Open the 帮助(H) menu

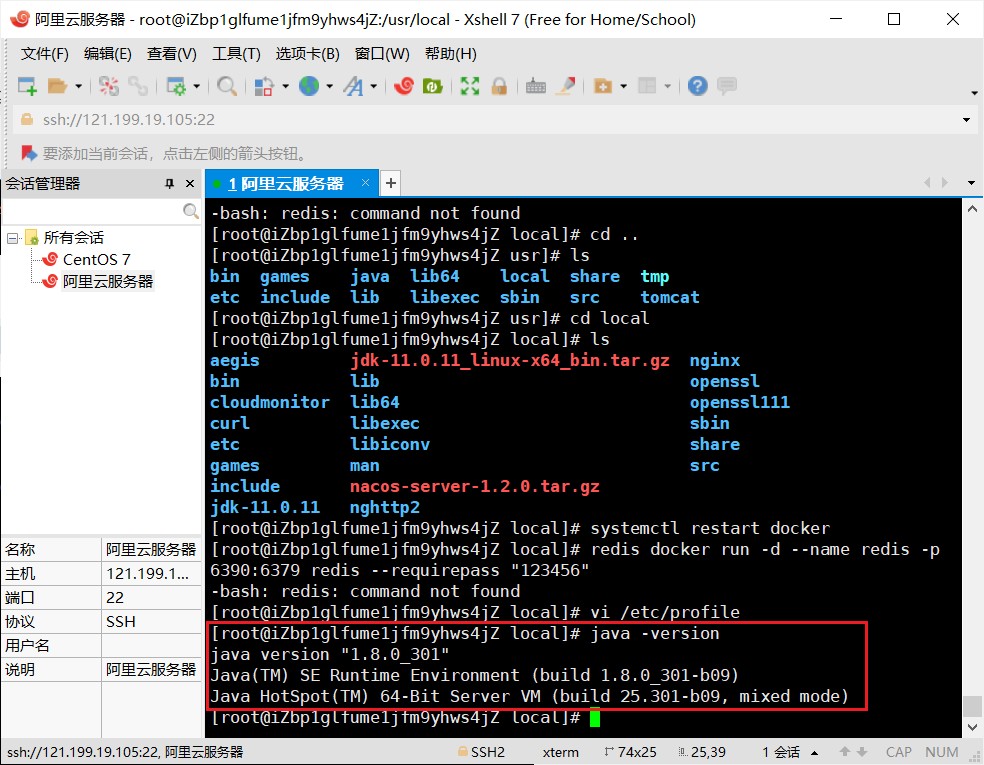coord(451,54)
